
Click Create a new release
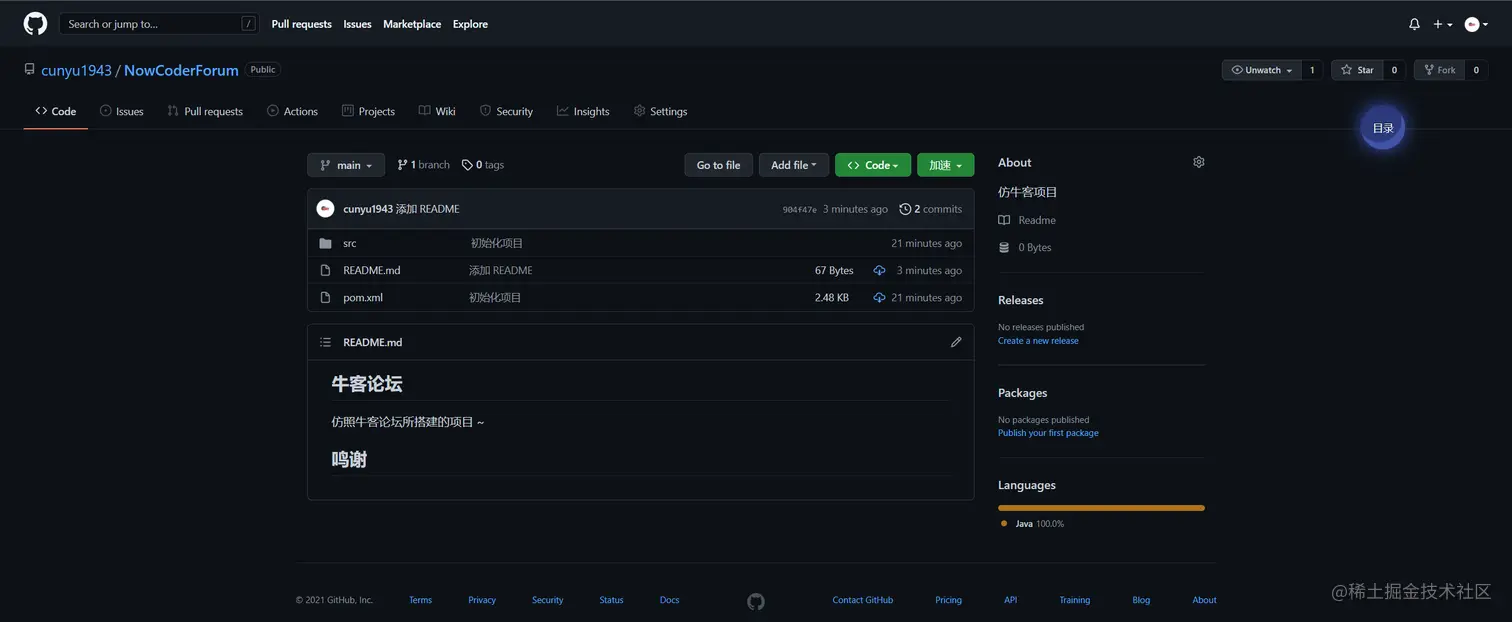(1038, 341)
